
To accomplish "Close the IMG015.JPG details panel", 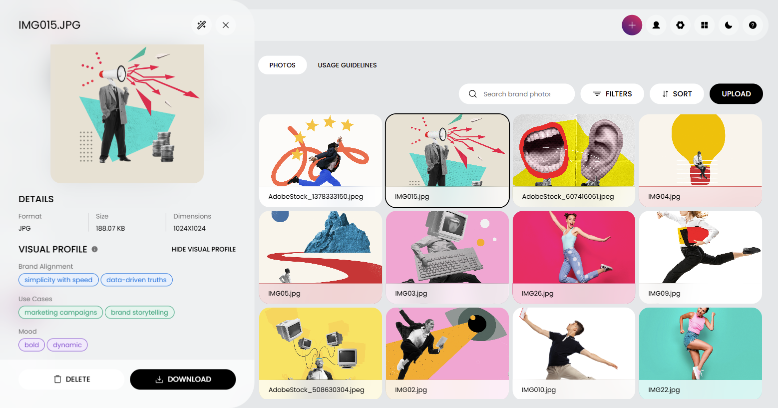I will (x=226, y=25).
